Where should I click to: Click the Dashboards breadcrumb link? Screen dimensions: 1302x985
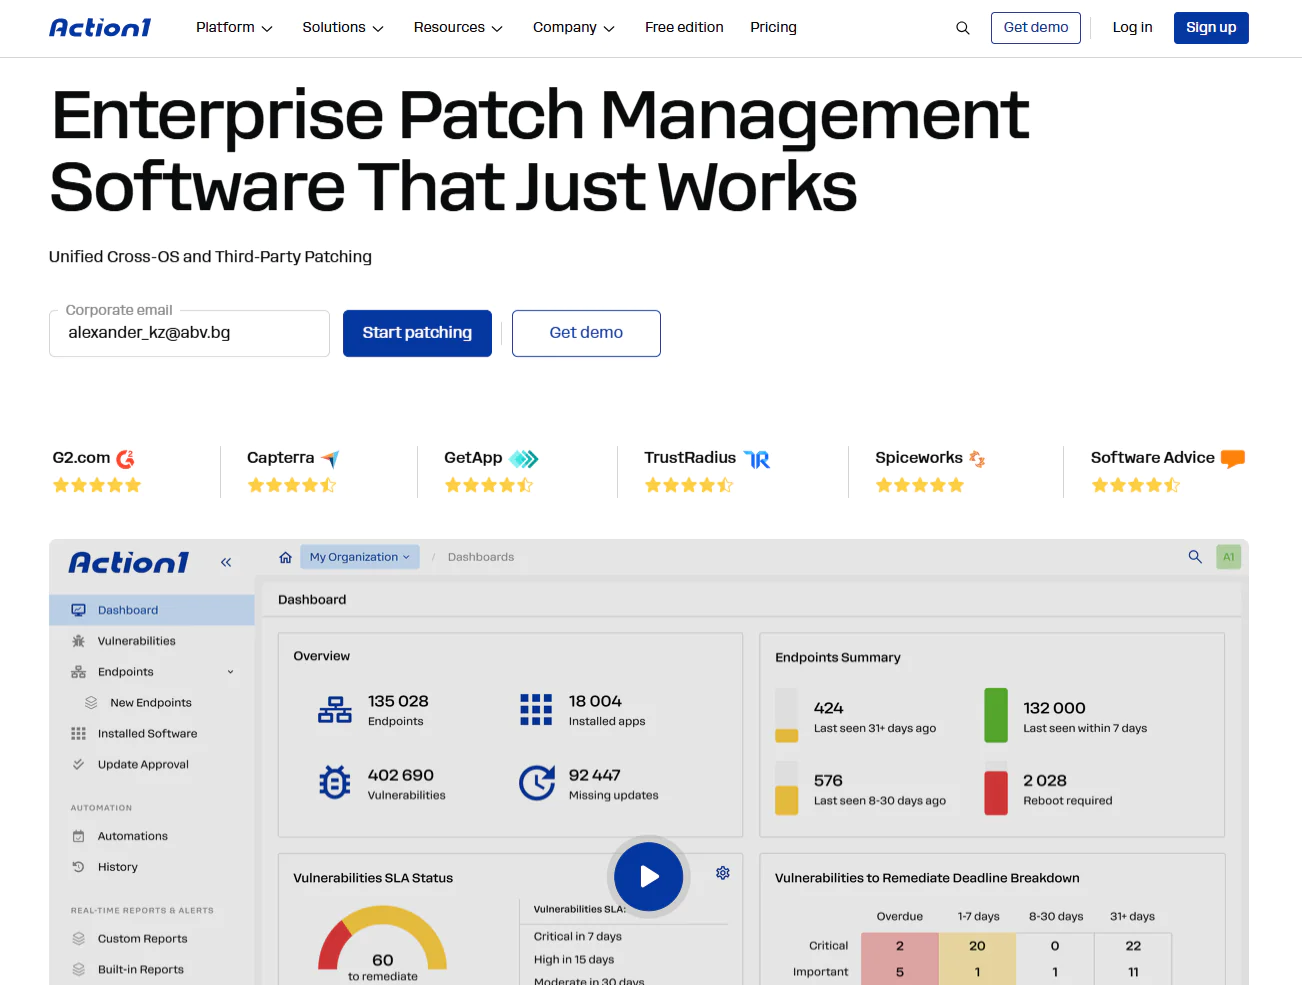point(481,557)
